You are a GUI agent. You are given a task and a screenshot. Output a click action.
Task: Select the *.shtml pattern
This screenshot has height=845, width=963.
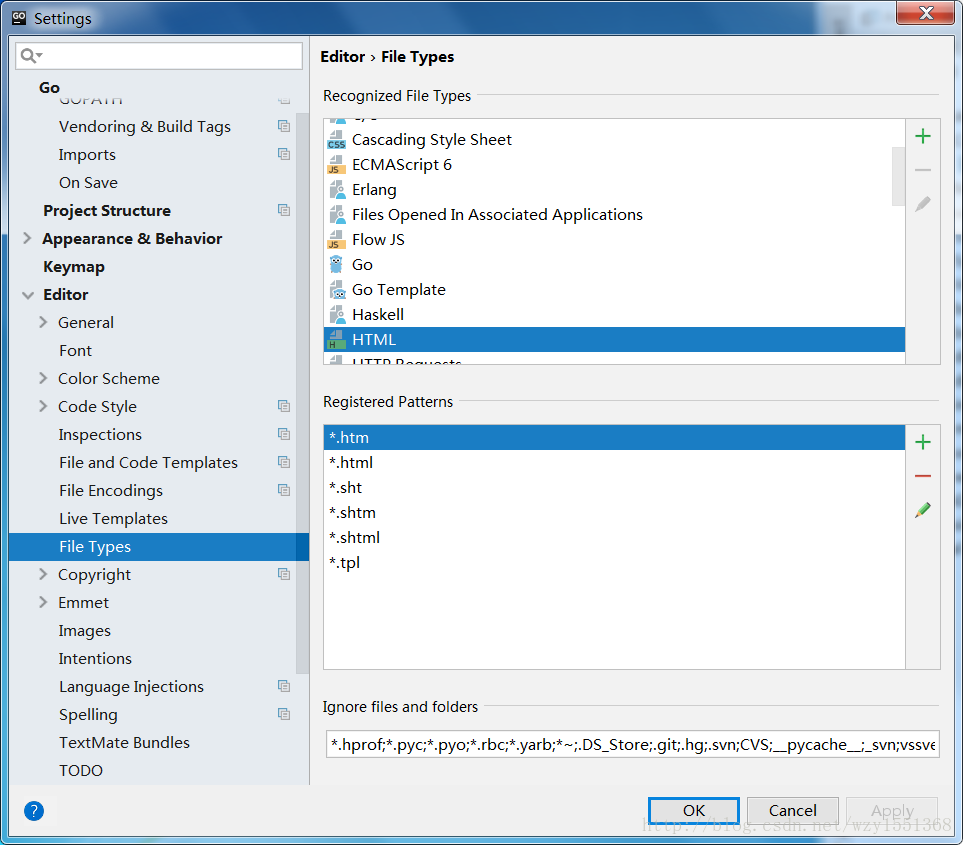614,538
